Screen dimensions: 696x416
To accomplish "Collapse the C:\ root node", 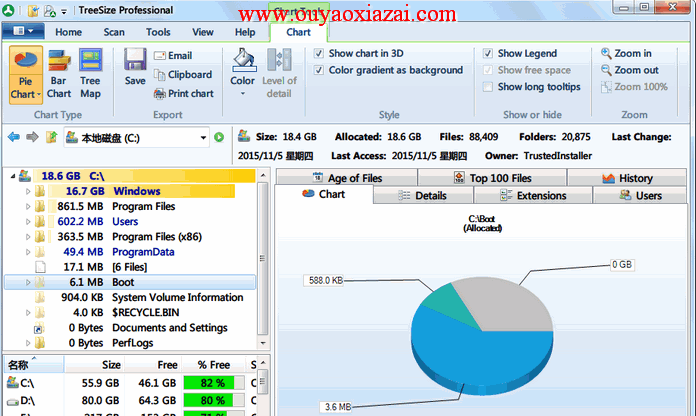I will 13,176.
